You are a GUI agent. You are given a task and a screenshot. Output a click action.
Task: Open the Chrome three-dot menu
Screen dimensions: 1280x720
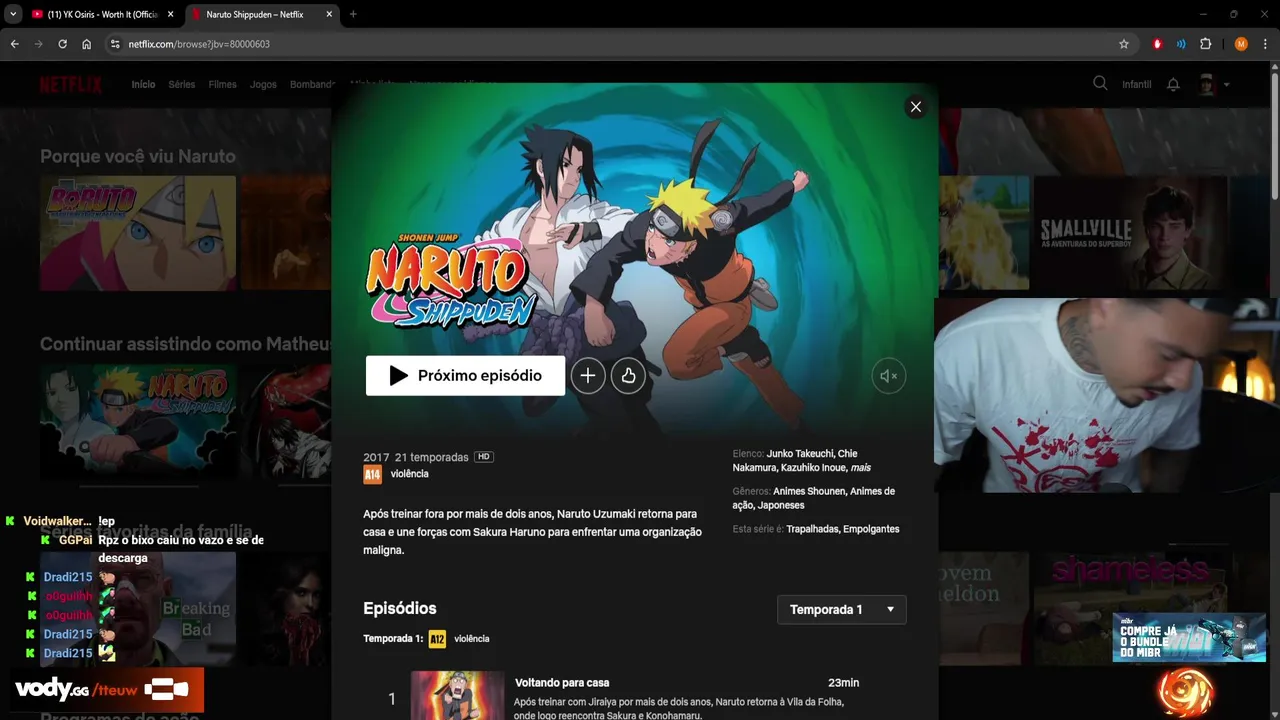pyautogui.click(x=1265, y=44)
